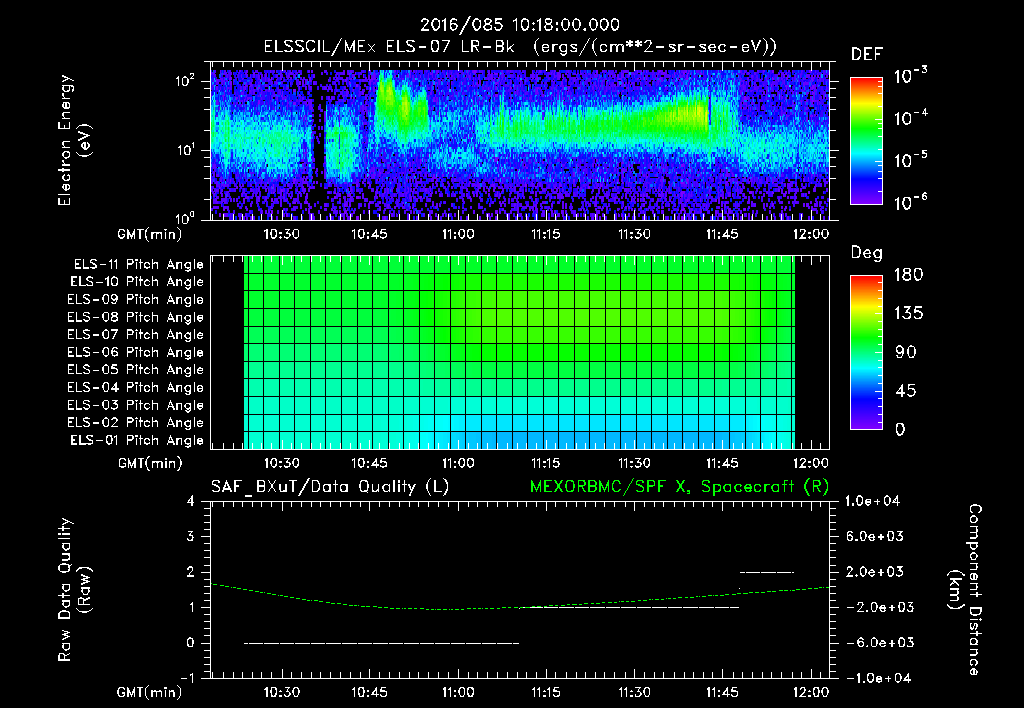
Task: Click the 6.0e+03 tick on distance axis
Action: (875, 536)
